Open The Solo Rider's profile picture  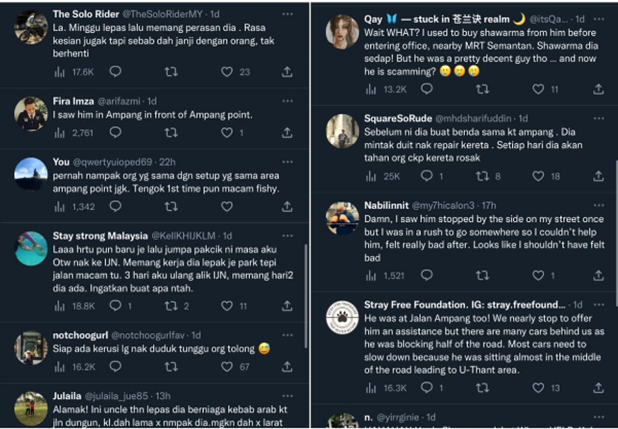pyautogui.click(x=31, y=27)
